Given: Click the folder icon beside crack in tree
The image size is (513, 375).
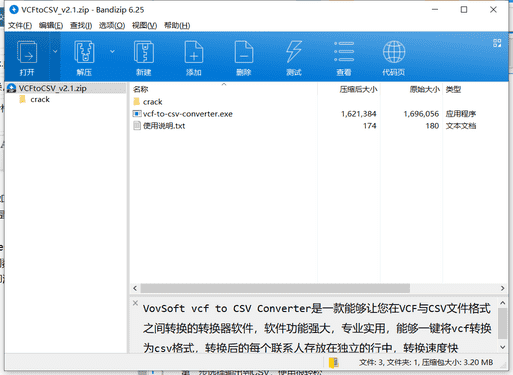Looking at the screenshot, I should pyautogui.click(x=23, y=99).
